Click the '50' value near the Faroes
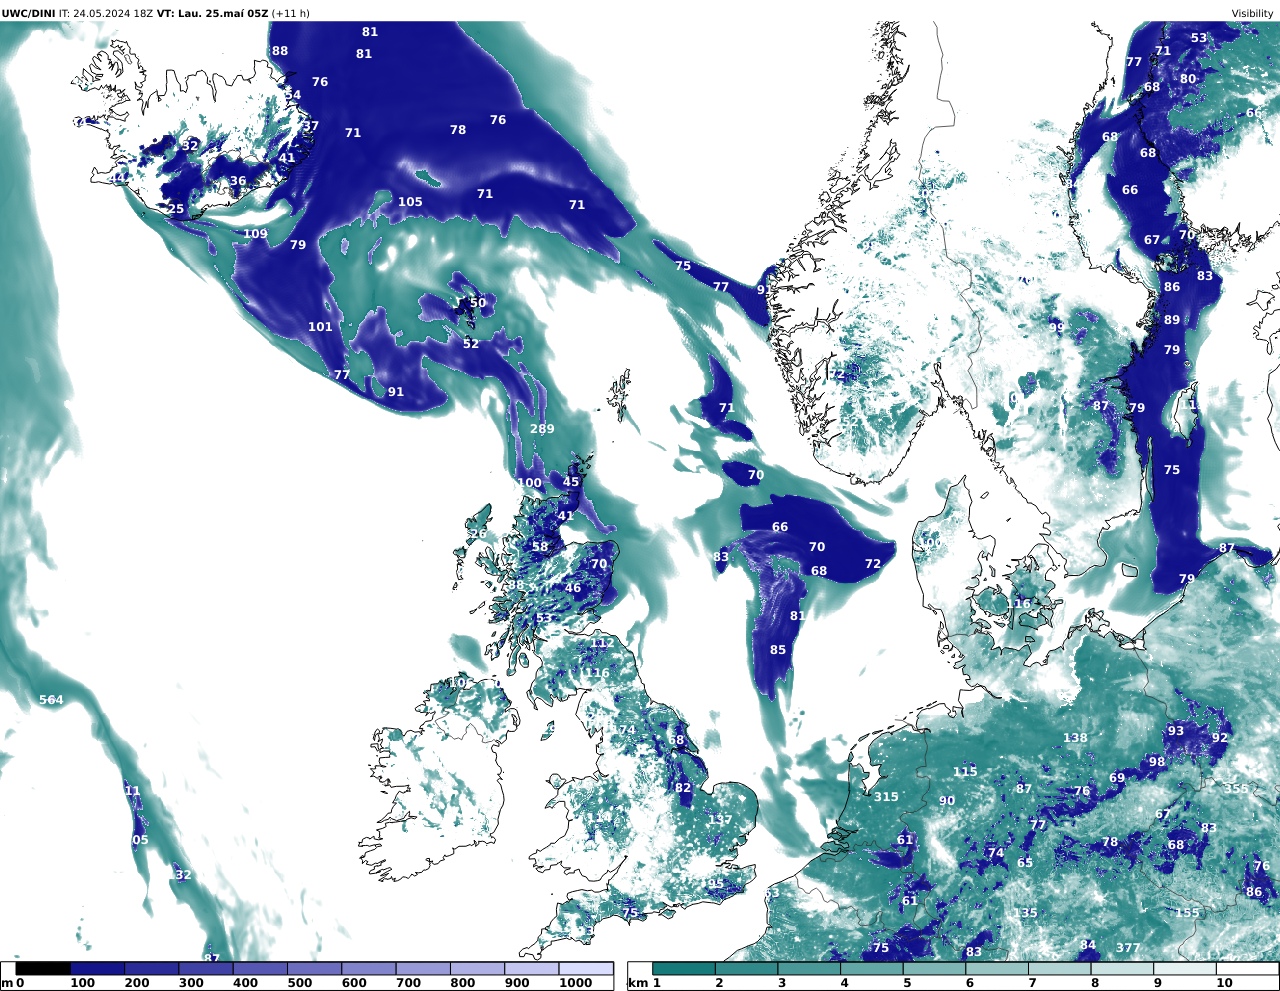 tap(478, 303)
